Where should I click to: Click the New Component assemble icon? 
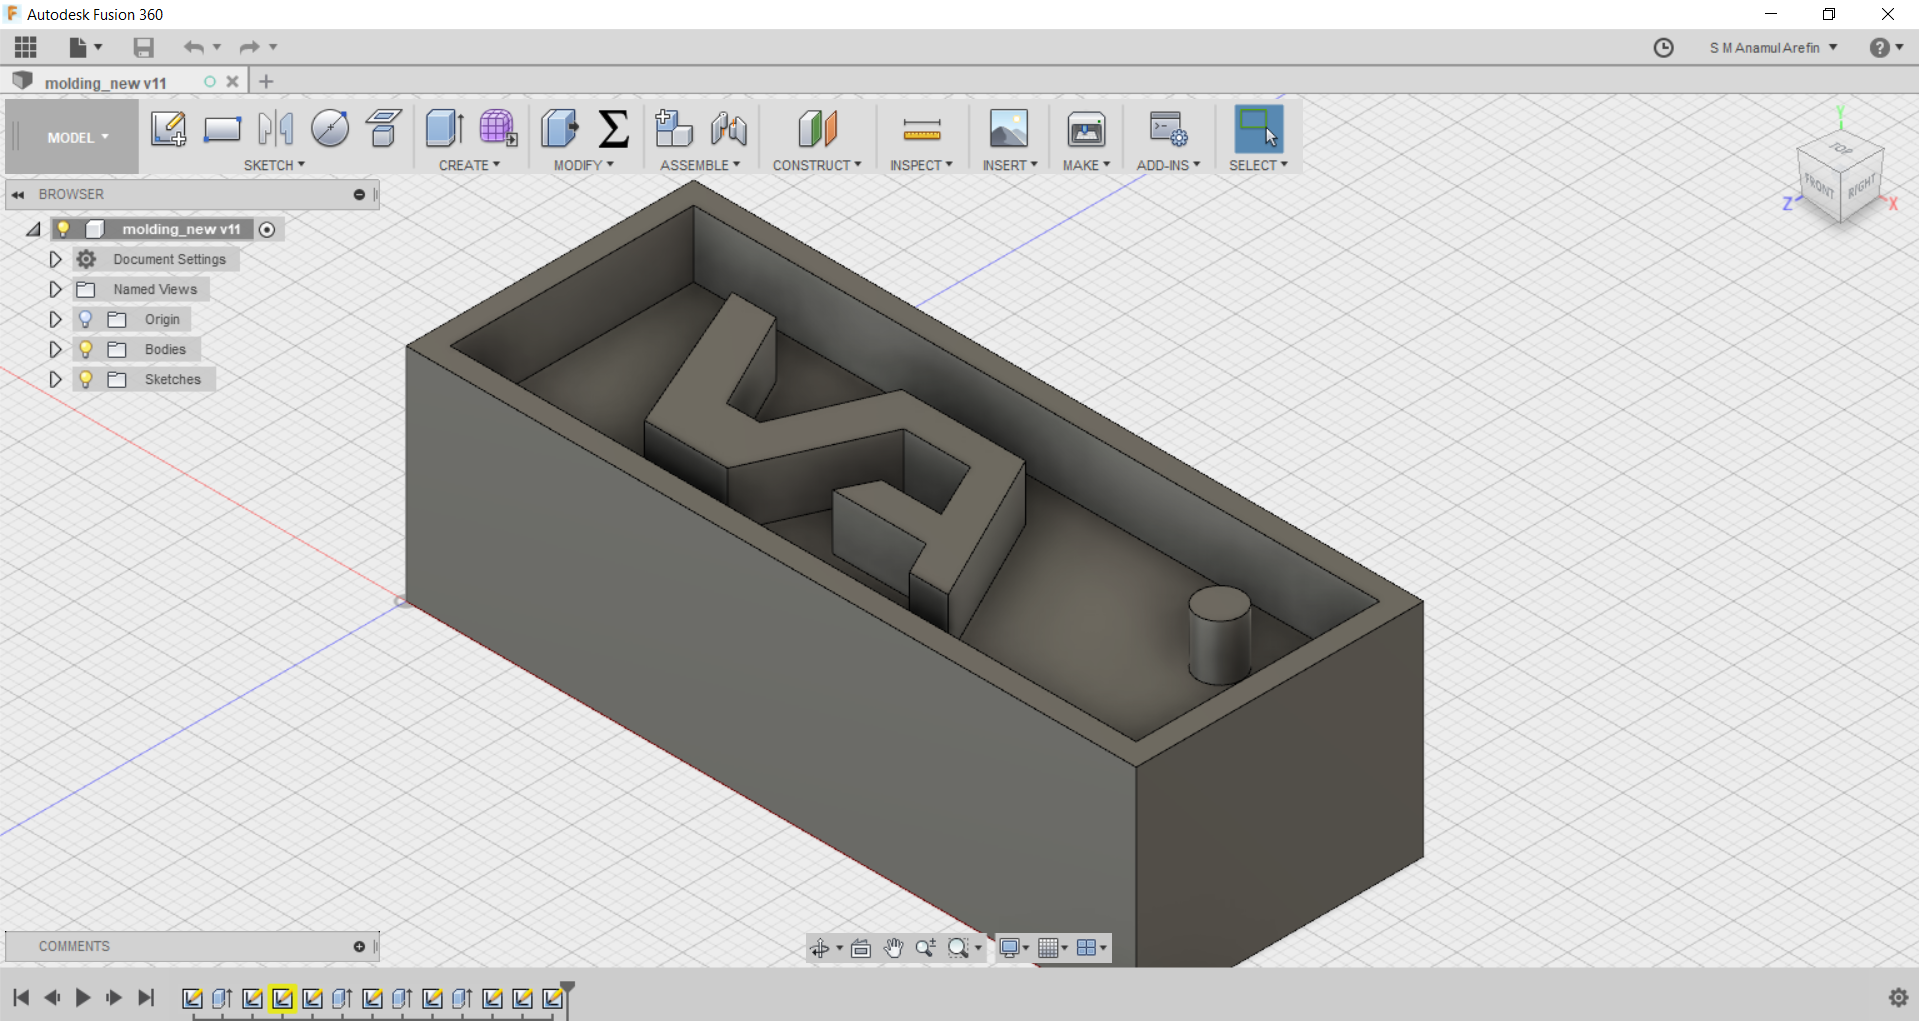click(x=674, y=129)
